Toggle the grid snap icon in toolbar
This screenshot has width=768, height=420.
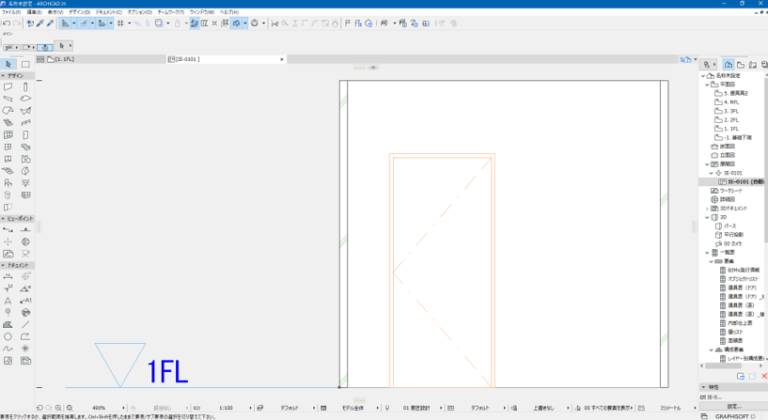click(x=120, y=23)
